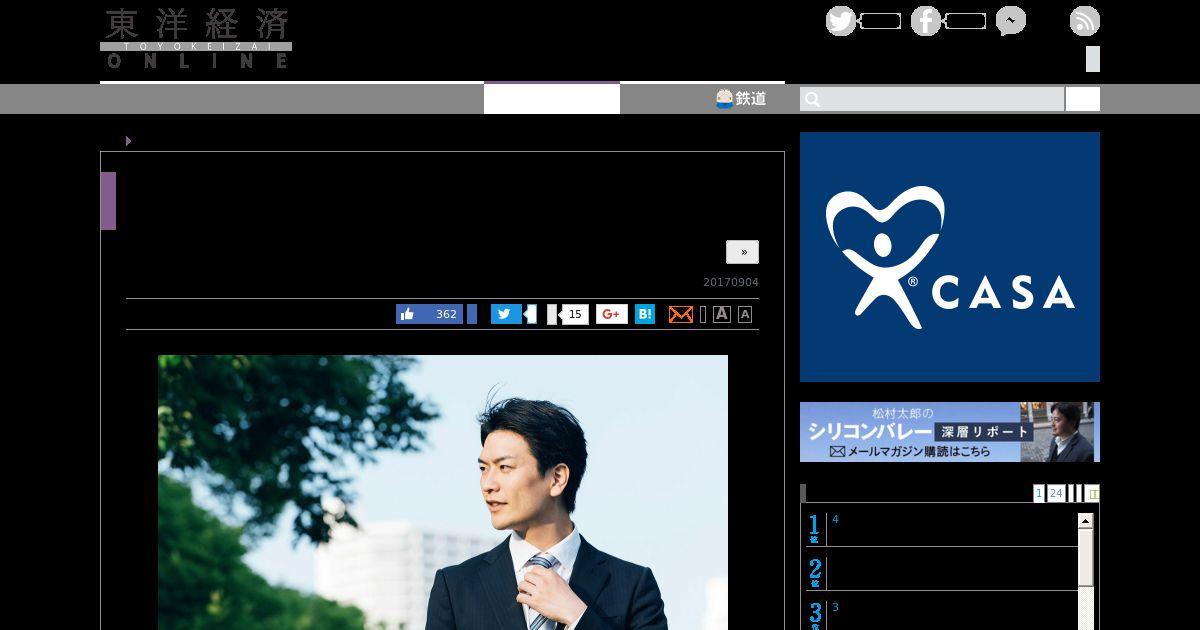Click the header Twitter circle icon
This screenshot has height=630, width=1200.
[x=841, y=21]
